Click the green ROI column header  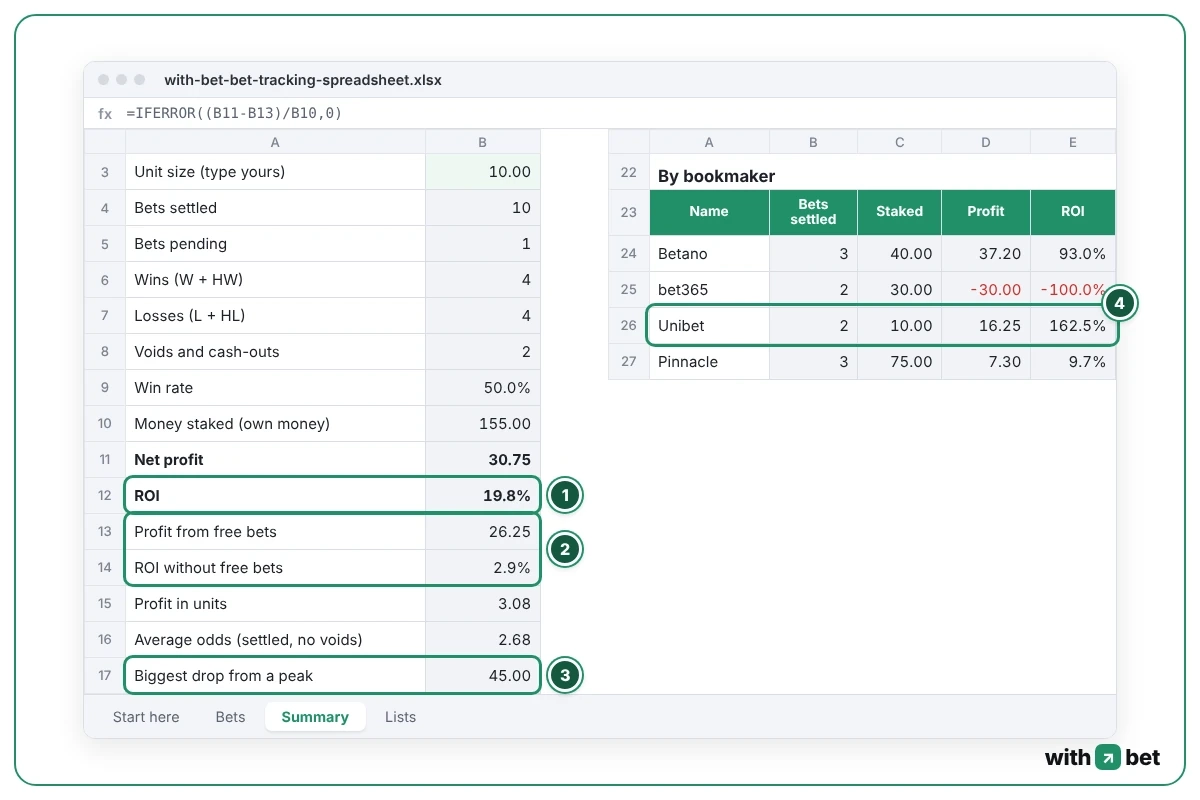[1072, 212]
